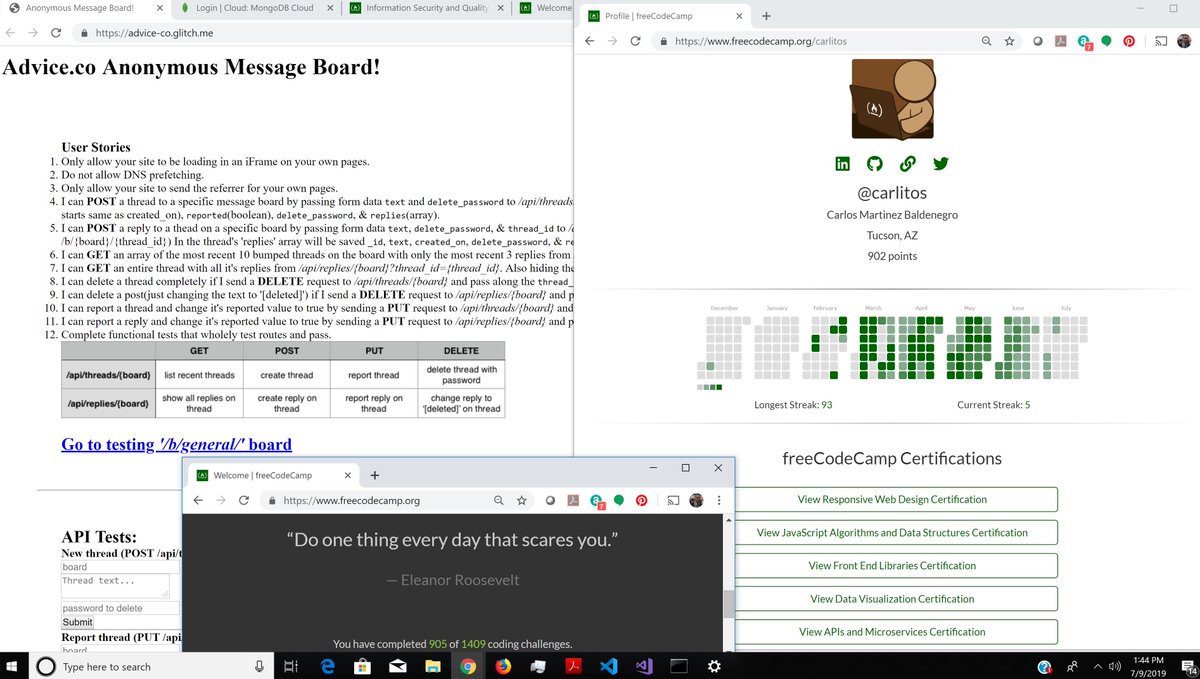1200x679 pixels.
Task: Focus the board input under New thread
Action: 121,567
